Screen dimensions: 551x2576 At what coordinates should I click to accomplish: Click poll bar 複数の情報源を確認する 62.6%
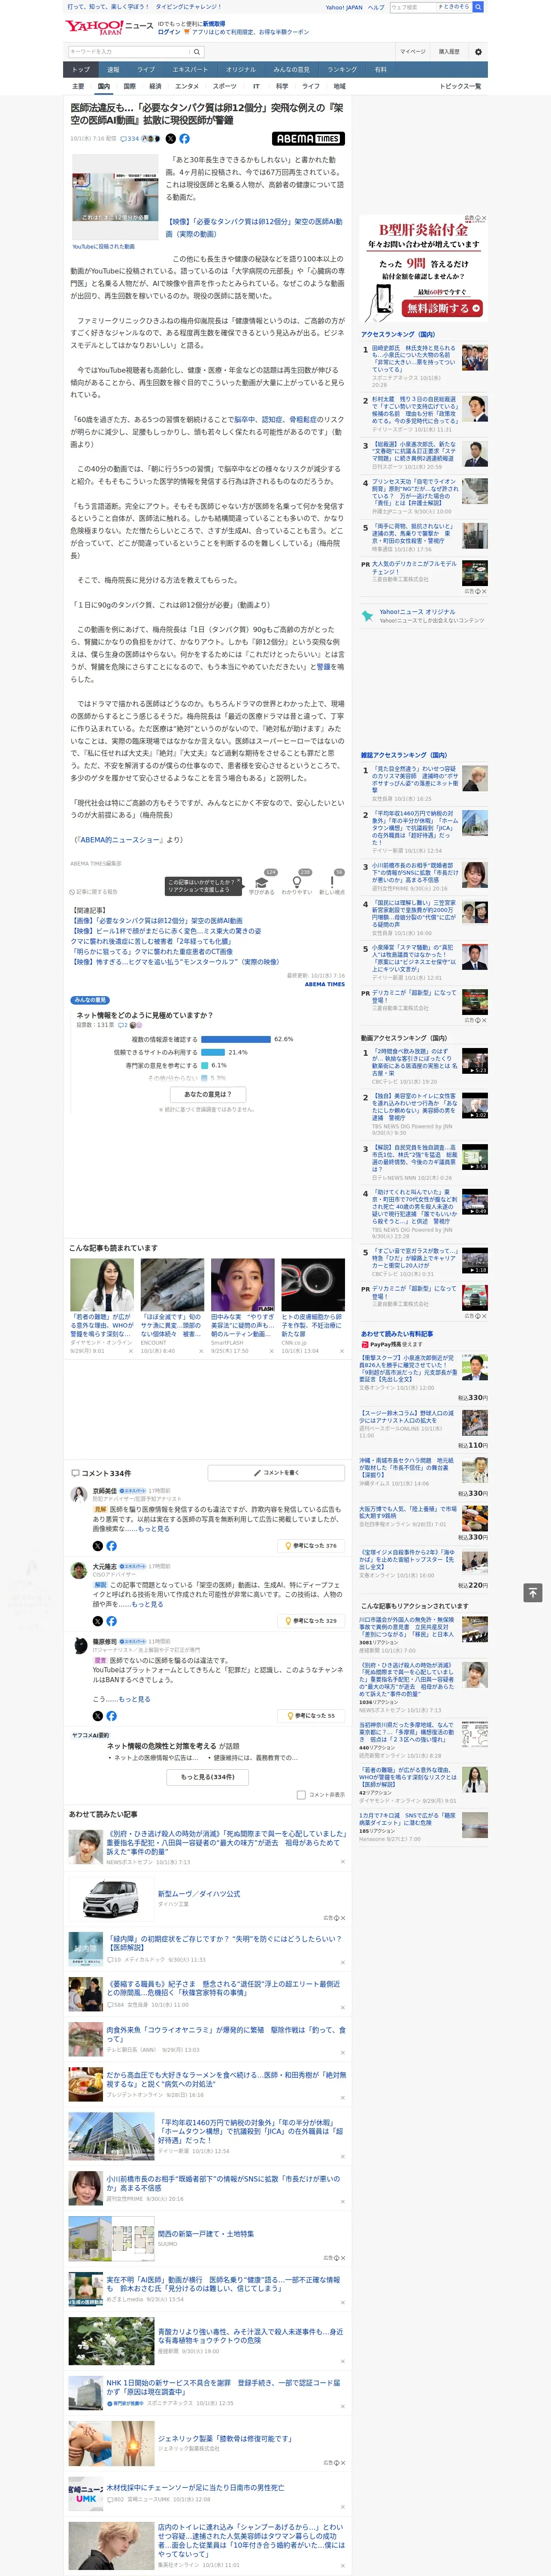coord(235,1039)
